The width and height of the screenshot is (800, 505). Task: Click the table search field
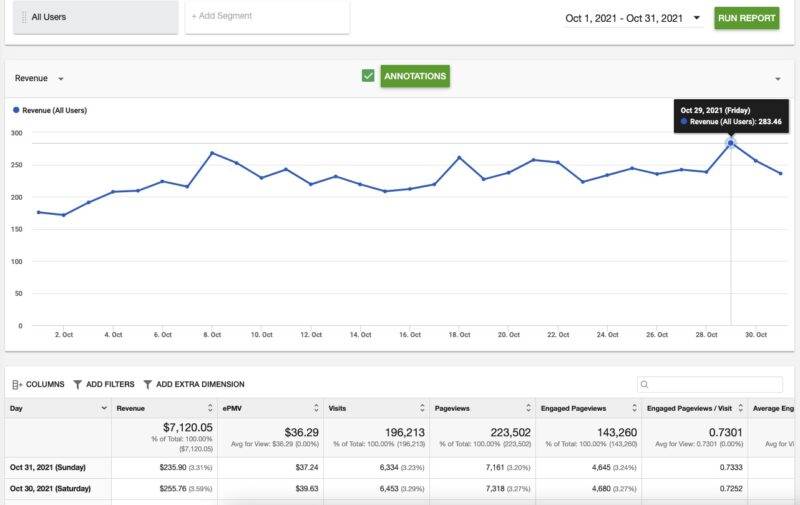pos(710,384)
